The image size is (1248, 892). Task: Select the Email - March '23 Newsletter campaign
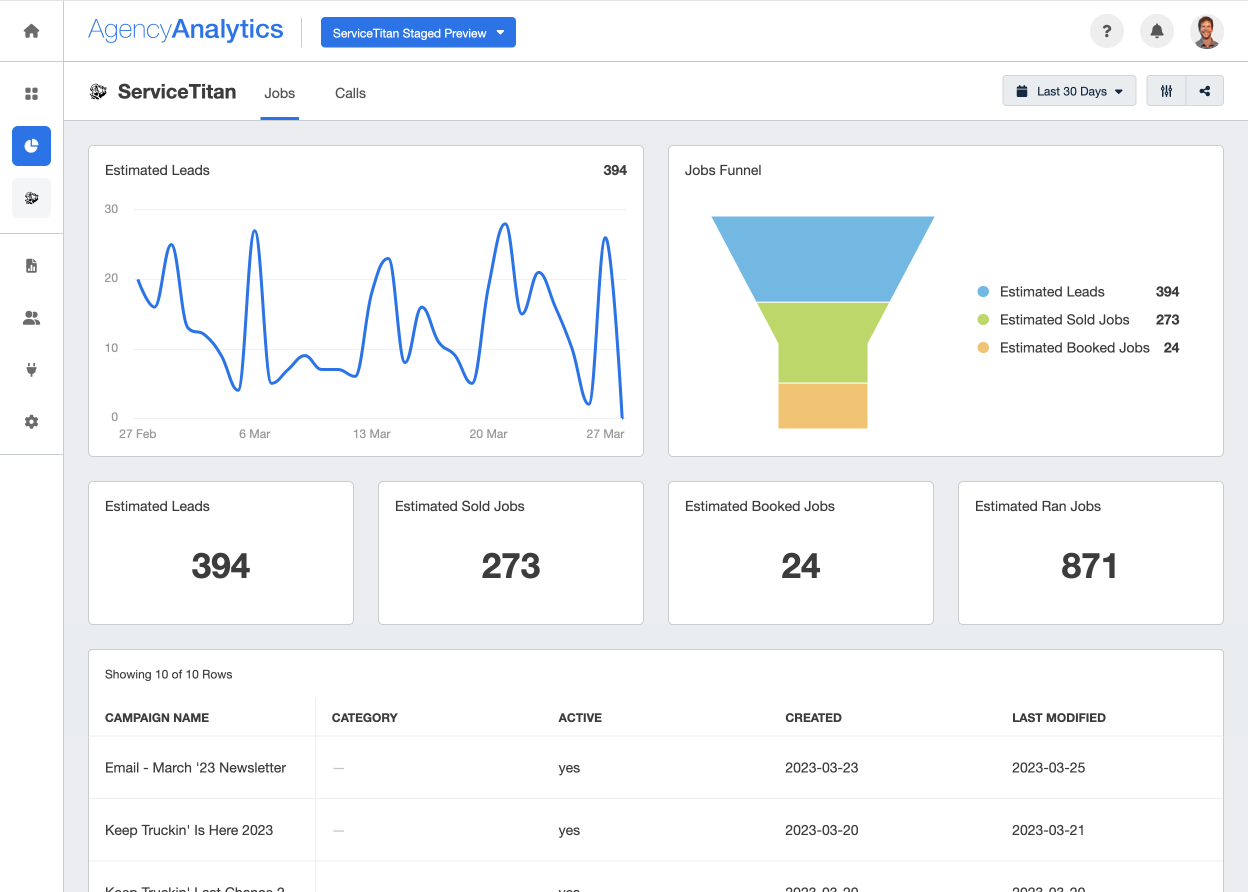coord(196,768)
